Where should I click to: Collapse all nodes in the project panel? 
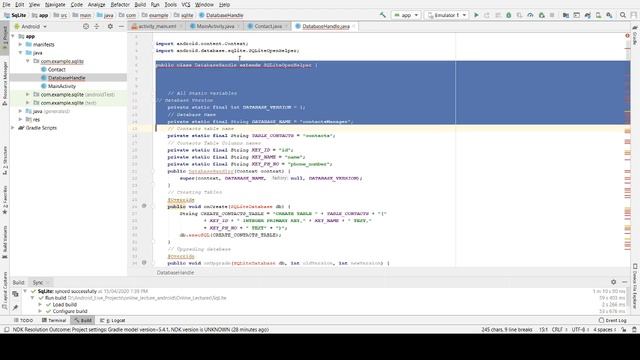97,26
